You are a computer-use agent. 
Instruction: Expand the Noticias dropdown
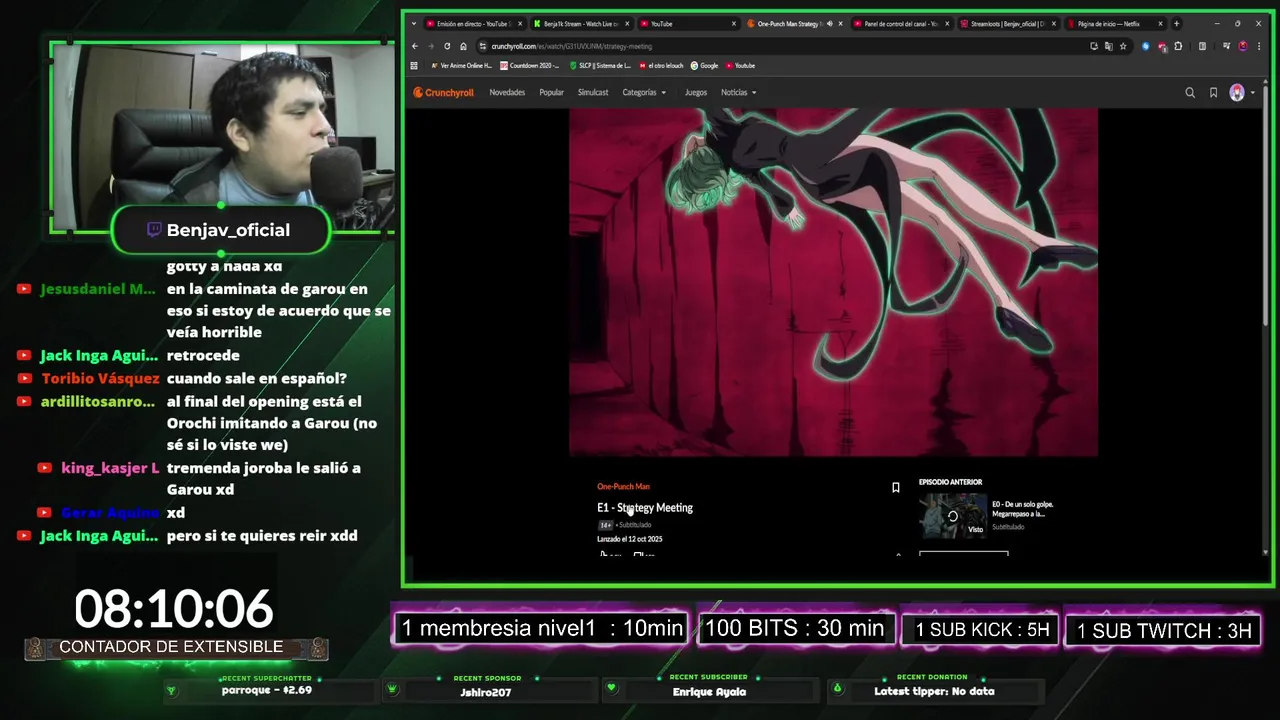pyautogui.click(x=739, y=93)
